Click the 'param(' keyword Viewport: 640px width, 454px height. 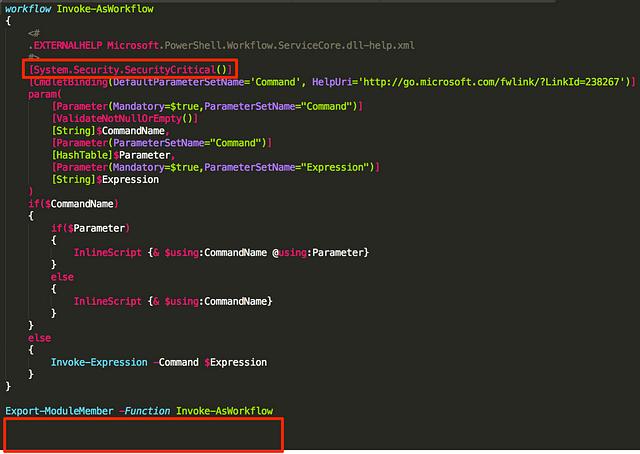click(44, 94)
